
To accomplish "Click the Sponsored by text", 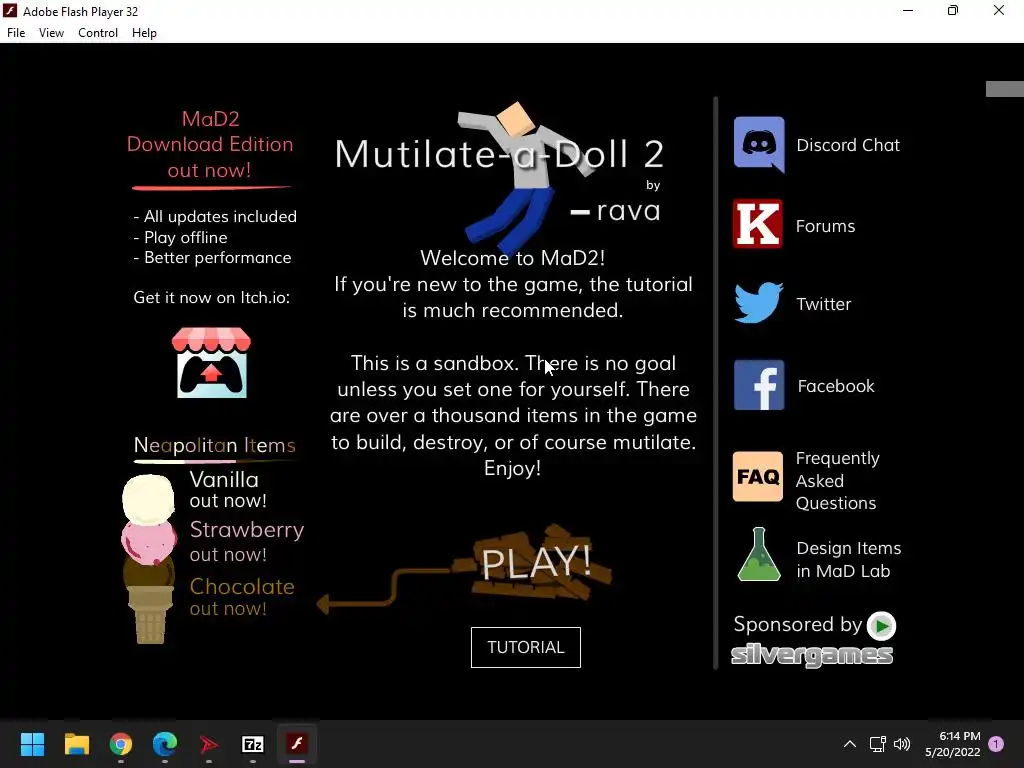I will tap(797, 625).
